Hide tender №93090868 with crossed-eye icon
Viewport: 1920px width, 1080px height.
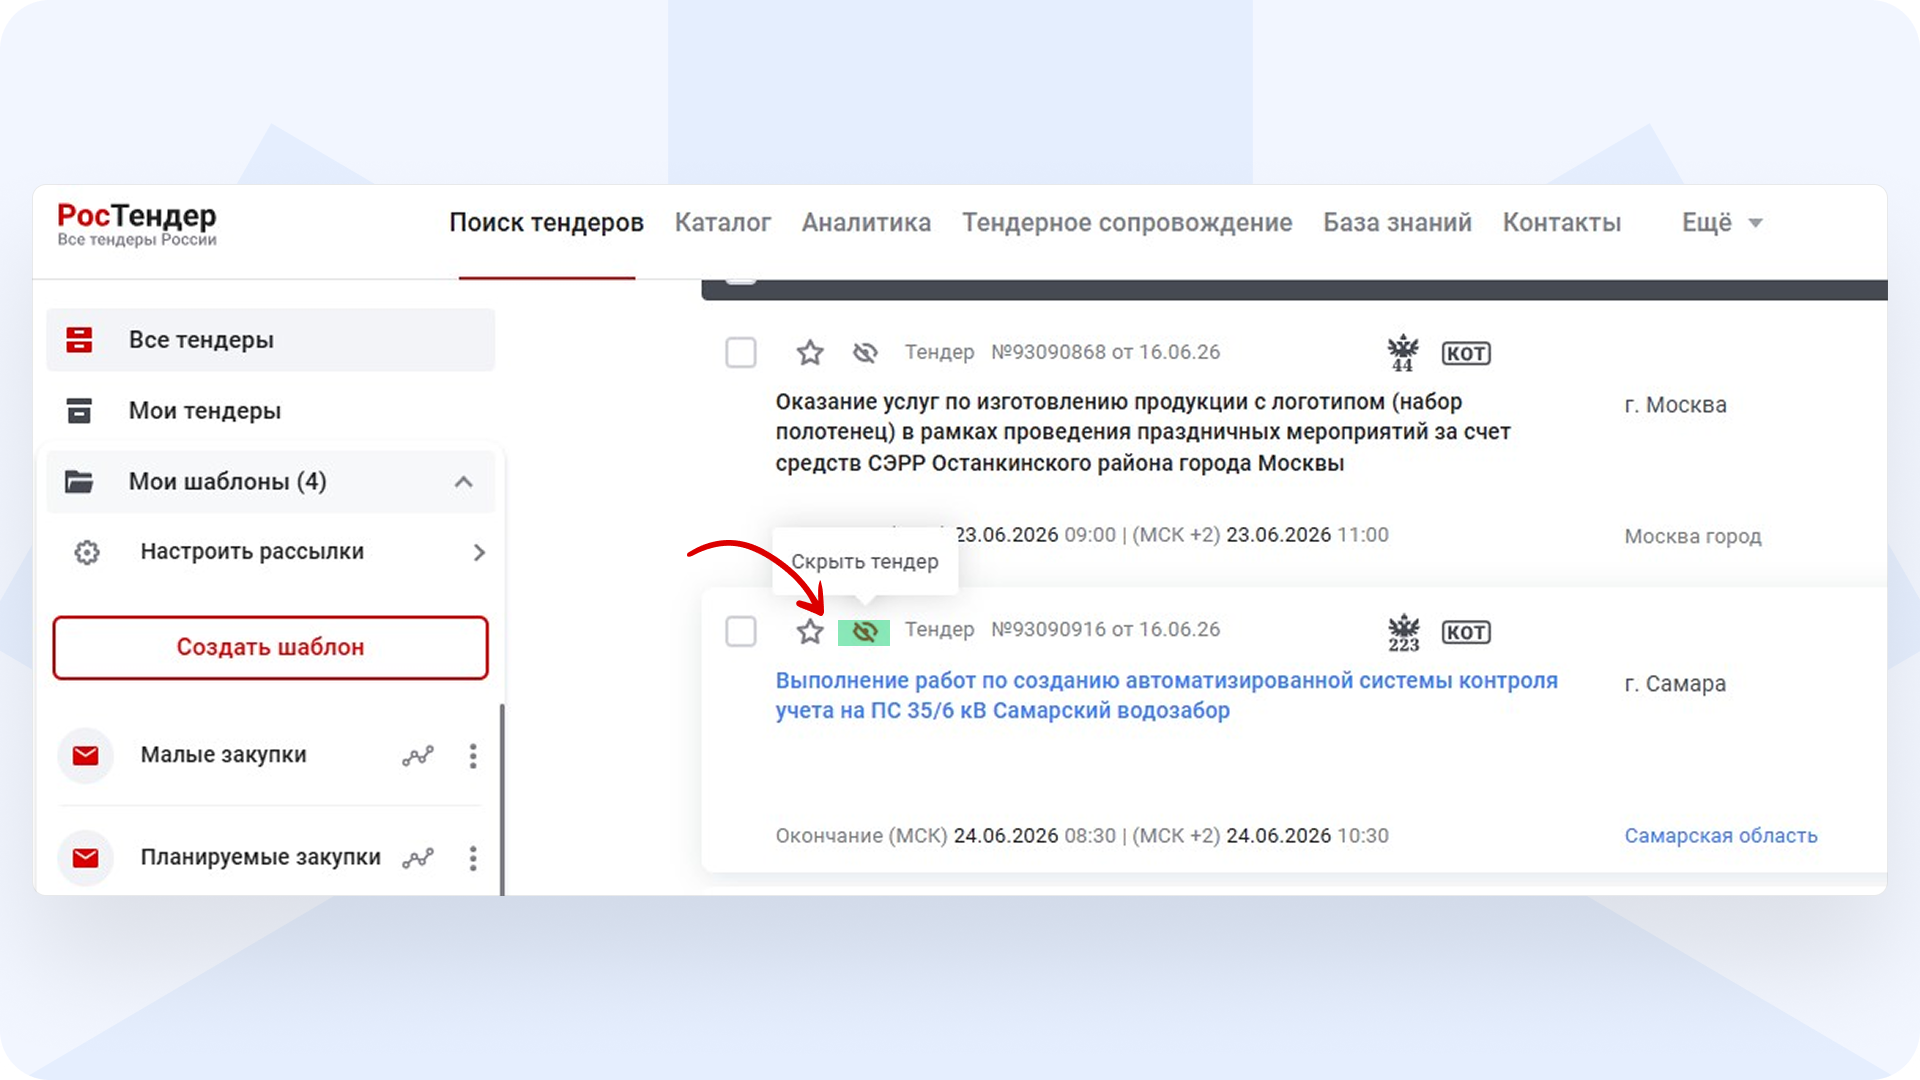tap(865, 353)
